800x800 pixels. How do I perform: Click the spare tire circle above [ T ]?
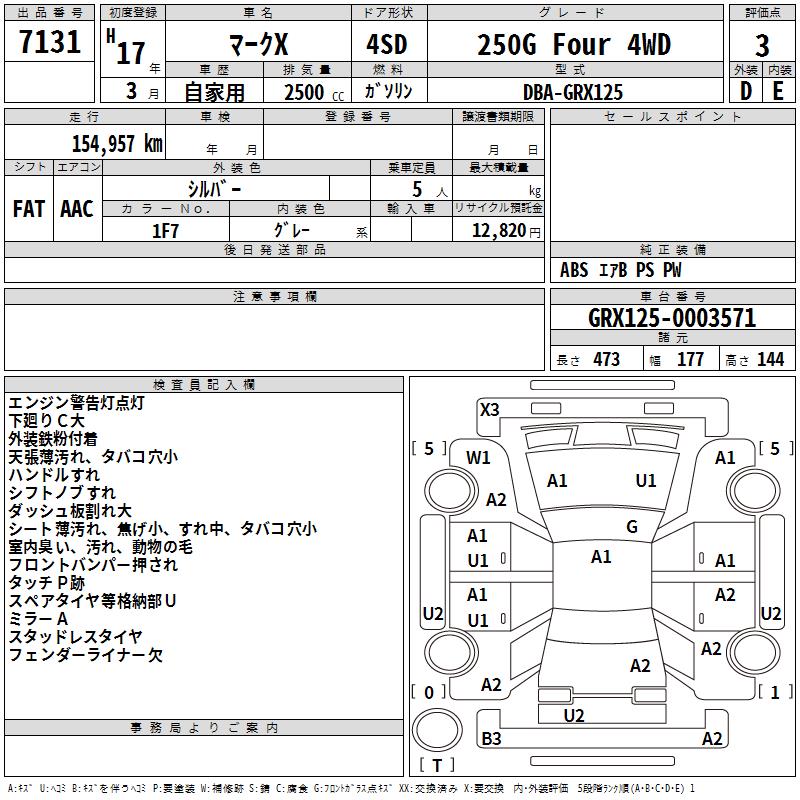[x=437, y=730]
